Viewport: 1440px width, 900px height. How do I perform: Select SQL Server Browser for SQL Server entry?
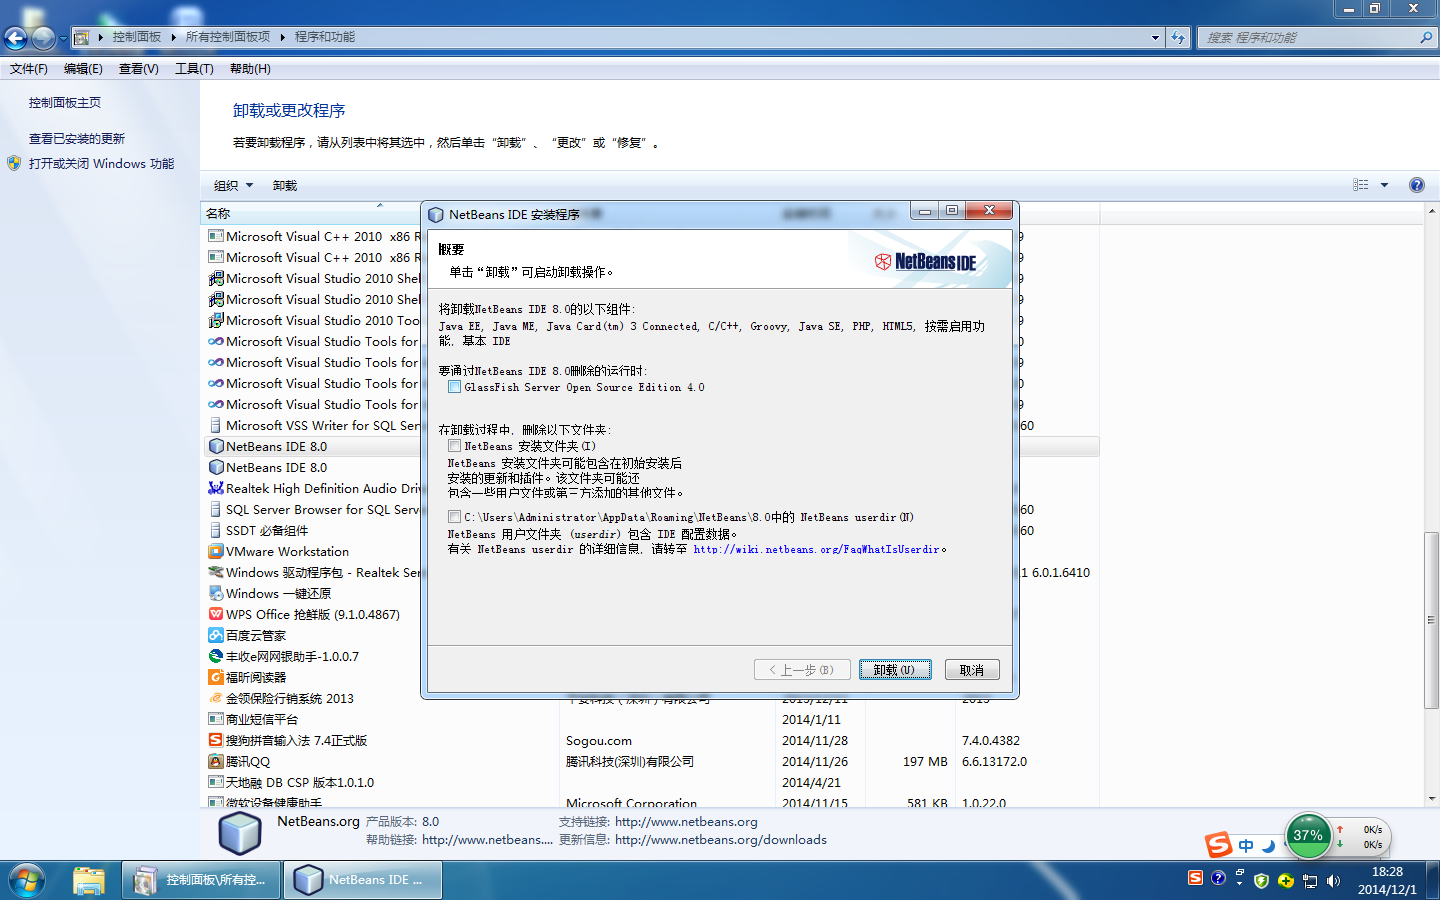pyautogui.click(x=312, y=510)
